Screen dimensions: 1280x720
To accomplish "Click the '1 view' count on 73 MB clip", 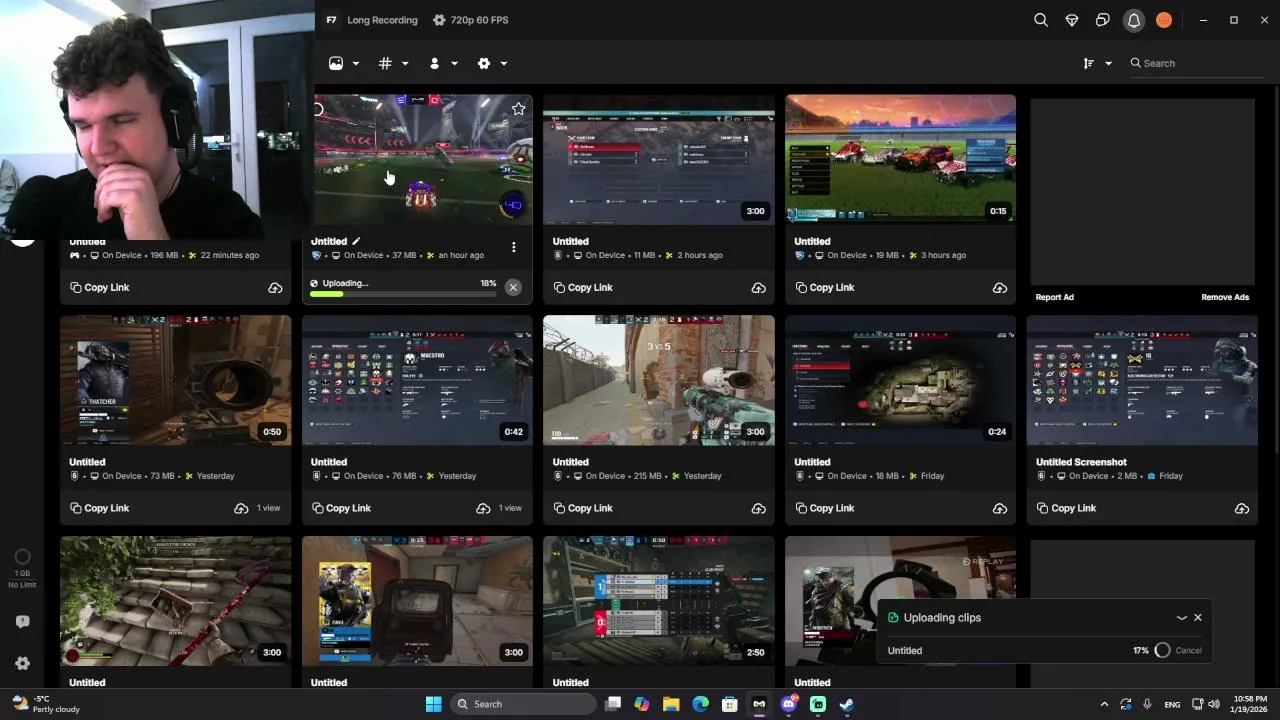I will [x=268, y=508].
